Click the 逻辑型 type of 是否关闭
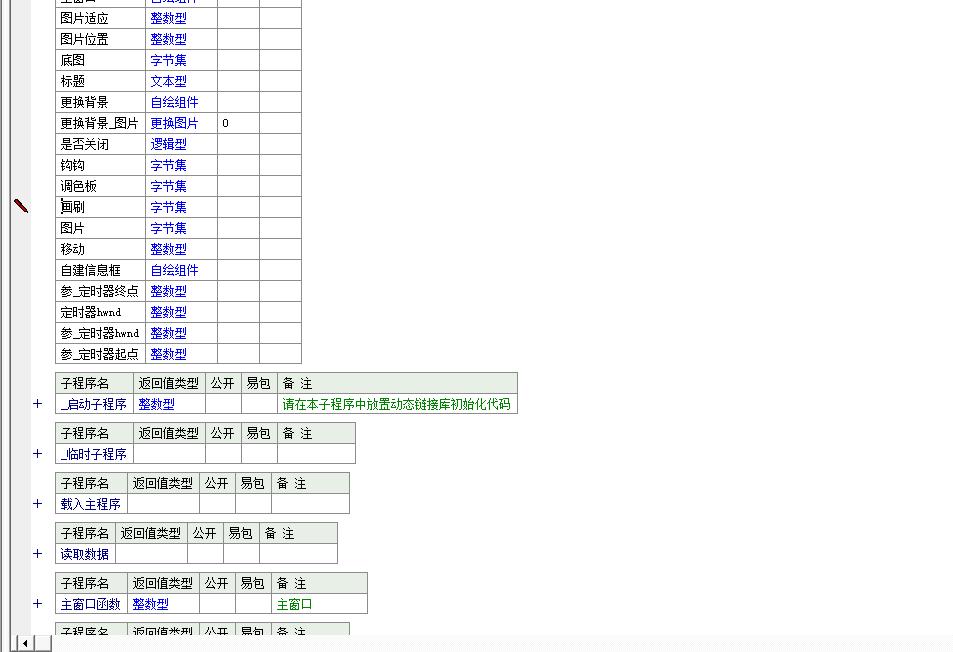 [168, 145]
